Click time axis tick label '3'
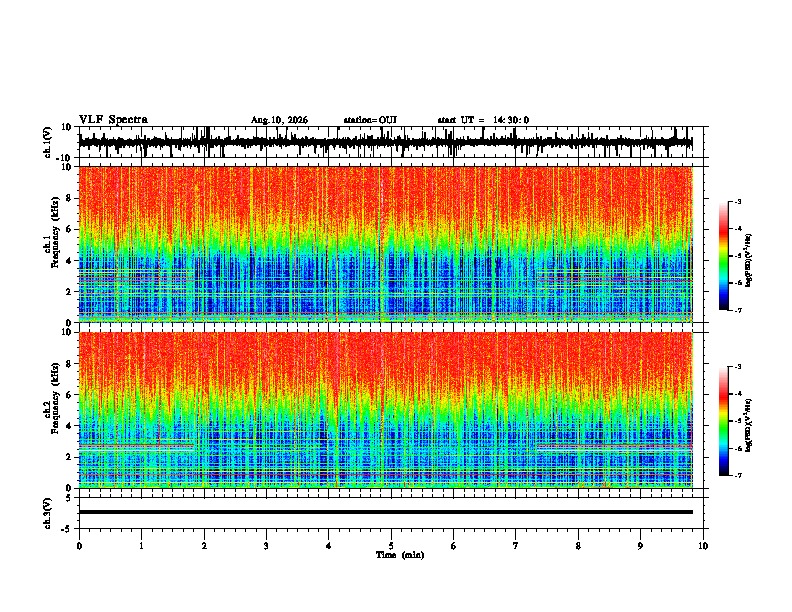This screenshot has height=612, width=792. tap(266, 546)
